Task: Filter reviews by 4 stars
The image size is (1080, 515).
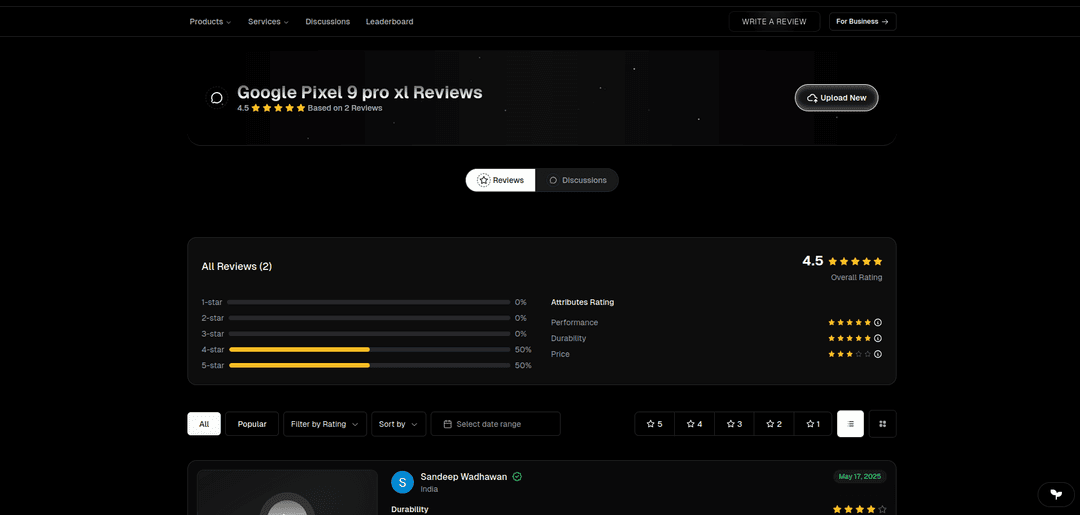Action: click(x=694, y=424)
